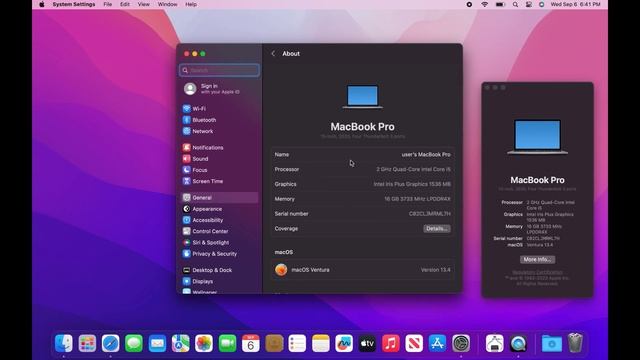The image size is (640, 360).
Task: Click the screen recording status icon
Action: point(469,4)
